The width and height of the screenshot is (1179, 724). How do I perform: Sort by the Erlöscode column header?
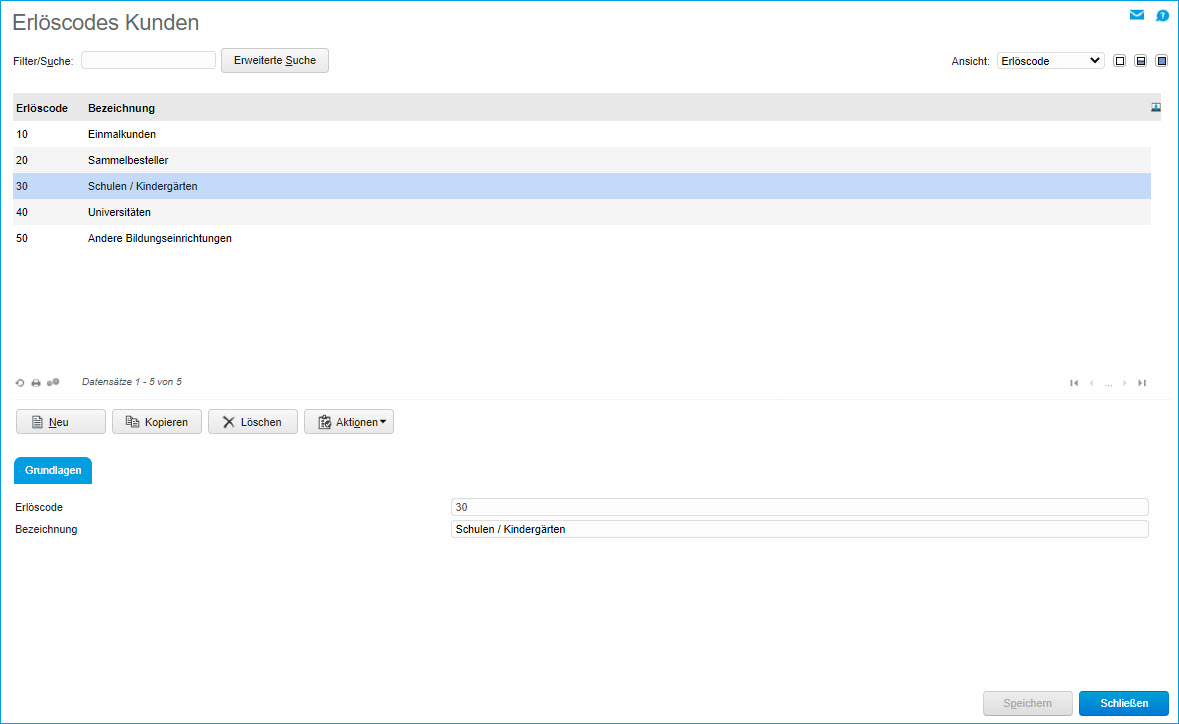[x=42, y=108]
